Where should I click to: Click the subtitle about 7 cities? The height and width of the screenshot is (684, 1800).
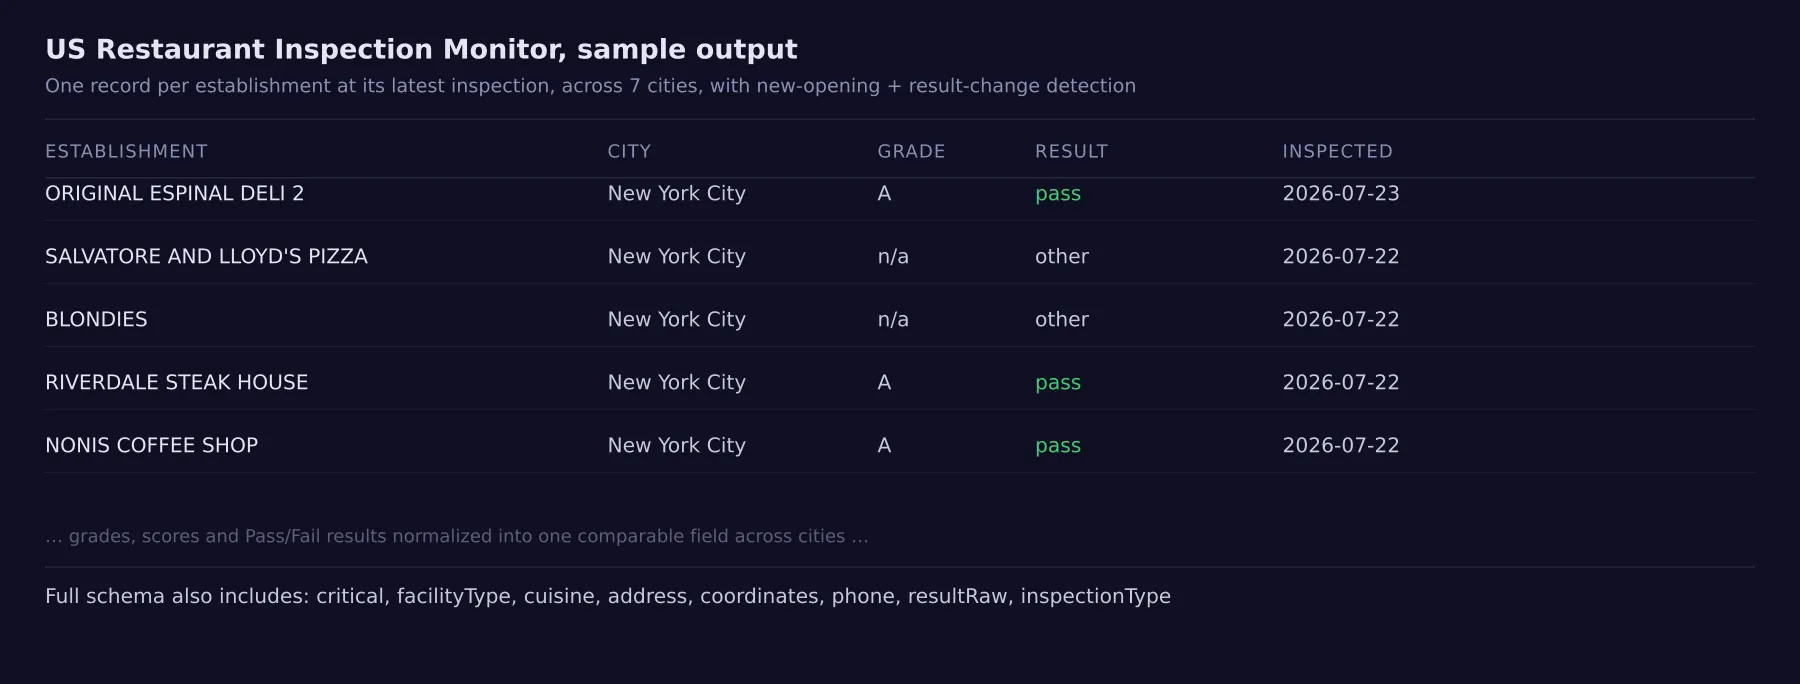(x=590, y=86)
